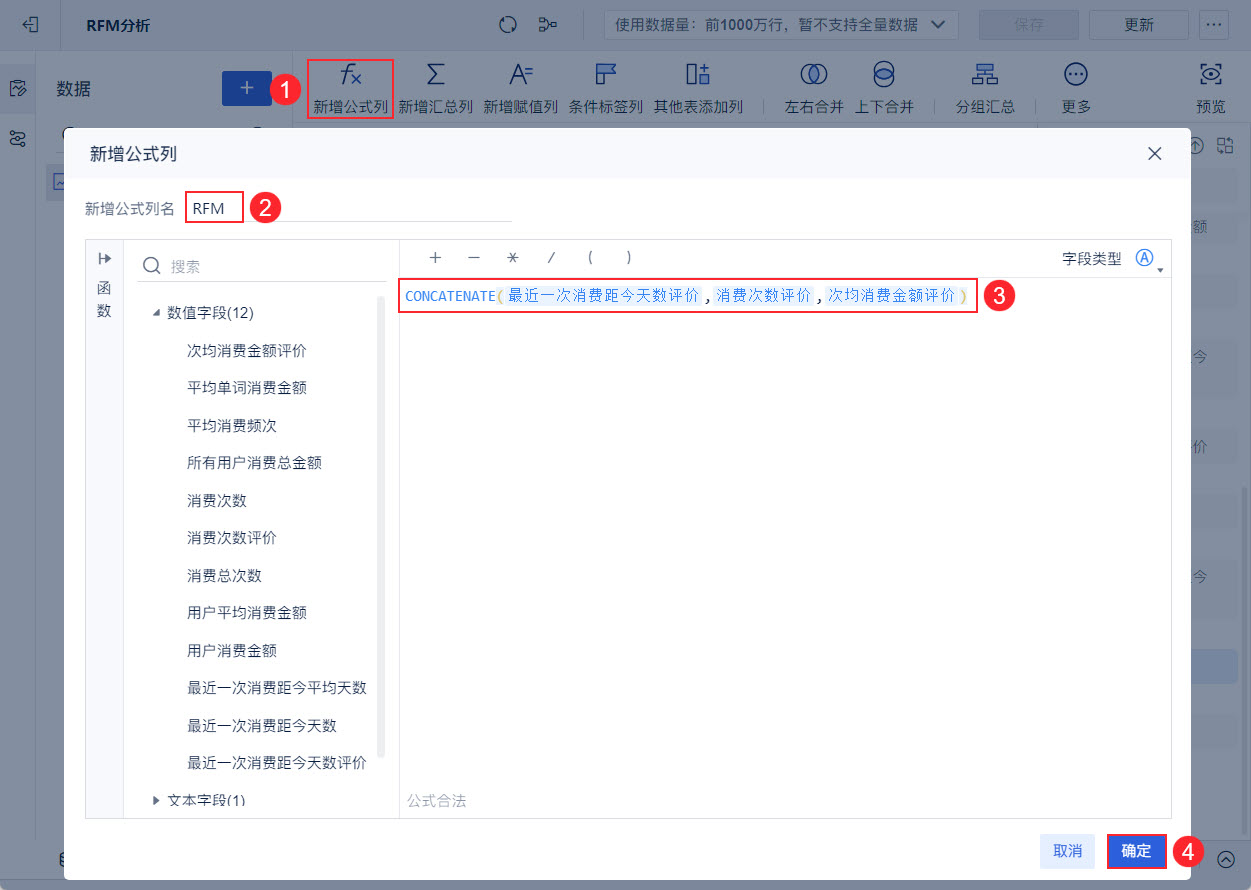The height and width of the screenshot is (890, 1251).
Task: Click the refresh circle icon in the header
Action: 509,25
